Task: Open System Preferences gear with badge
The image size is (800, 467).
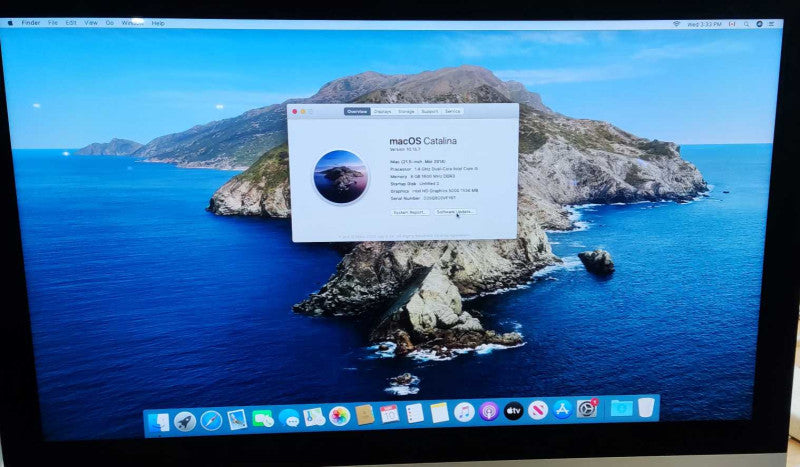Action: (587, 408)
